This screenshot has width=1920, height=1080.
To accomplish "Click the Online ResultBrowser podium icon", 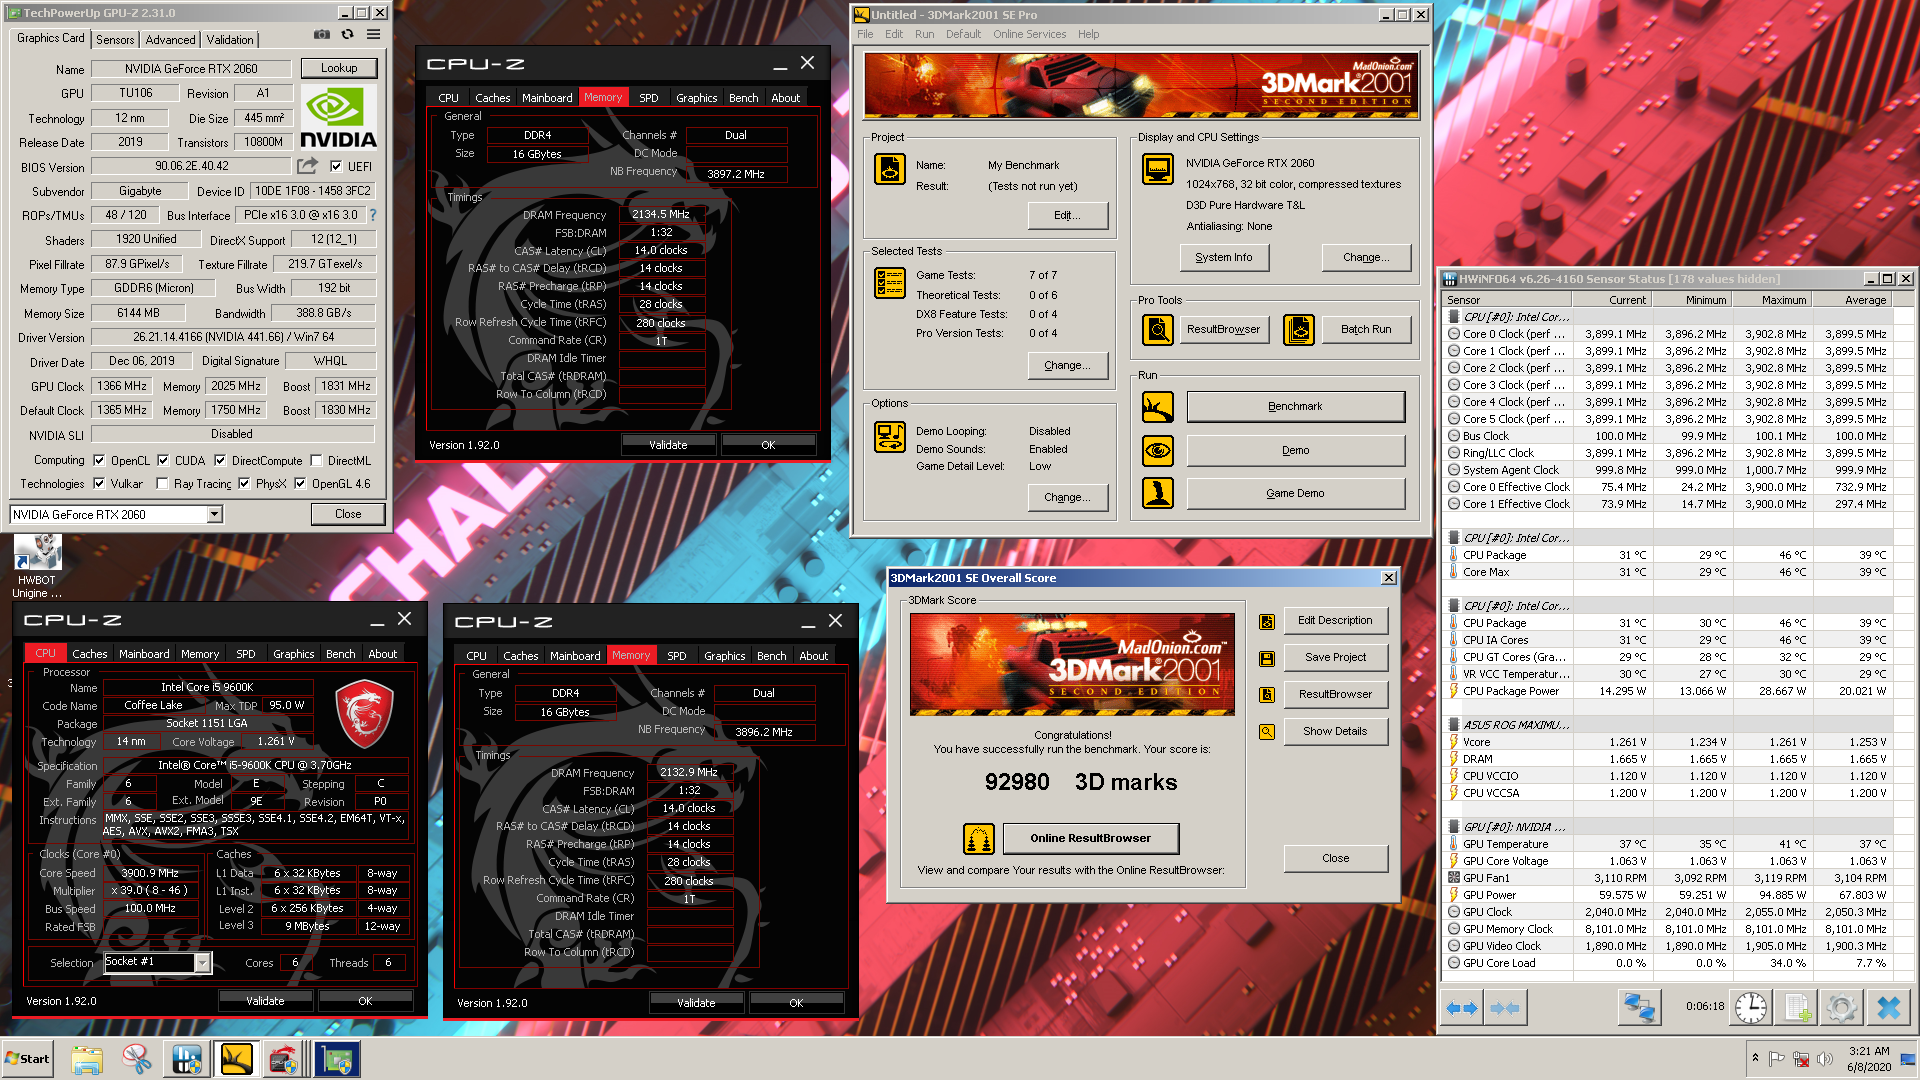I will pyautogui.click(x=979, y=839).
